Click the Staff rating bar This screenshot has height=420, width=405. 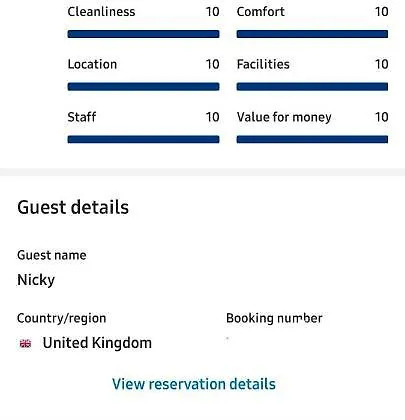143,139
